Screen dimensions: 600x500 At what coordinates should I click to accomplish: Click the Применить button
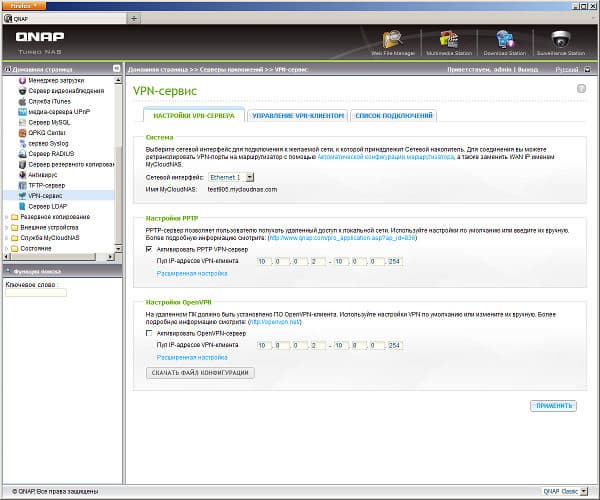tap(553, 406)
